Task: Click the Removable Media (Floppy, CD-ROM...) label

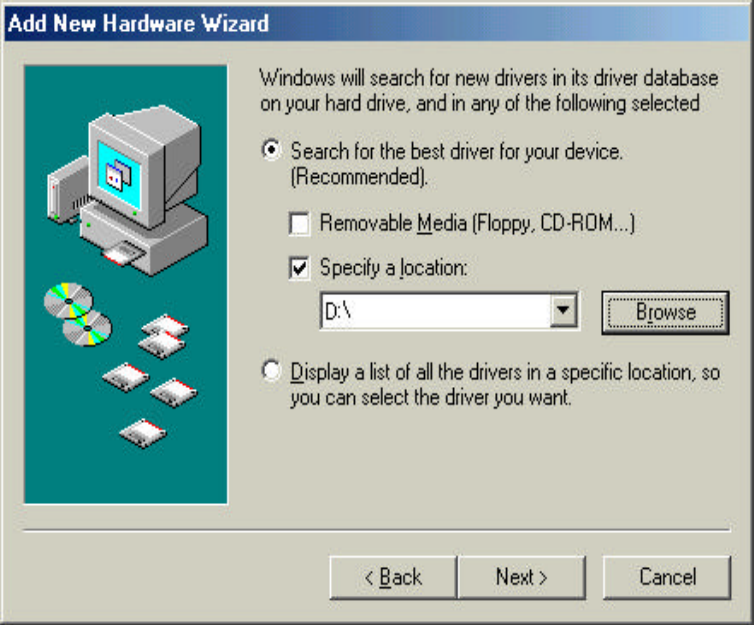Action: 477,224
